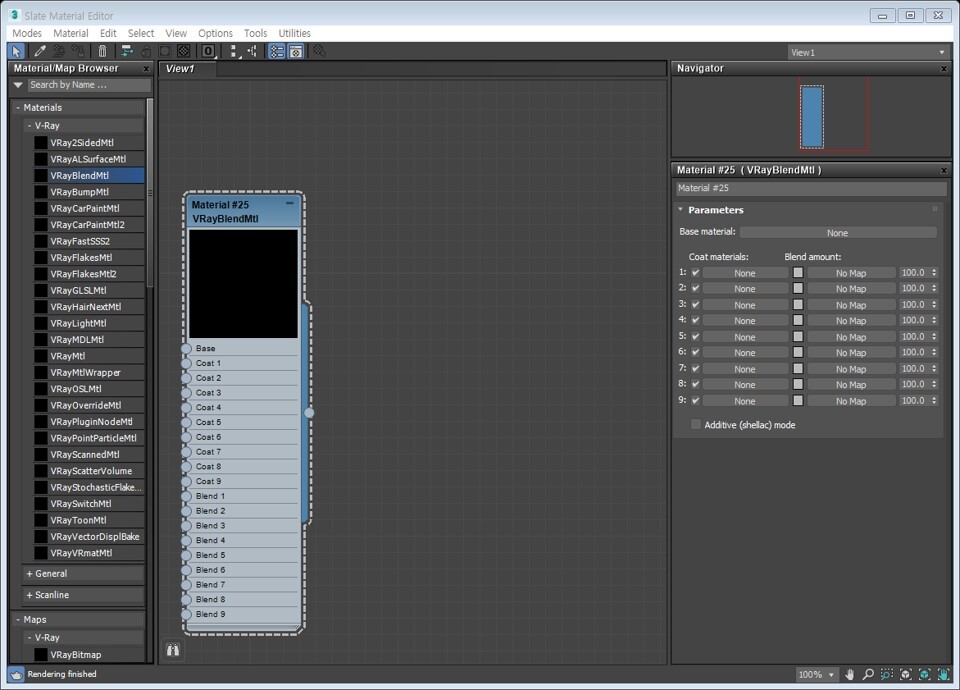Open the 100% zoom level dropdown
960x690 pixels.
pyautogui.click(x=816, y=674)
